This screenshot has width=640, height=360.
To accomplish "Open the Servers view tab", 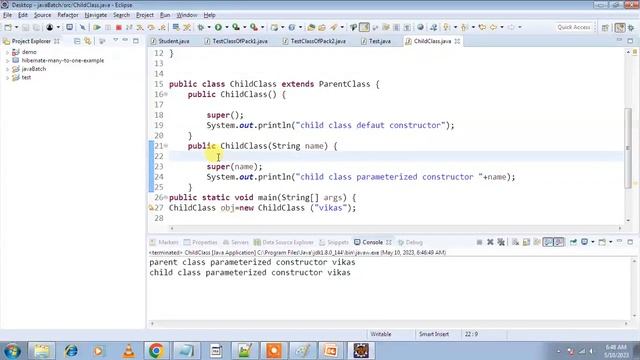I will pyautogui.click(x=236, y=242).
